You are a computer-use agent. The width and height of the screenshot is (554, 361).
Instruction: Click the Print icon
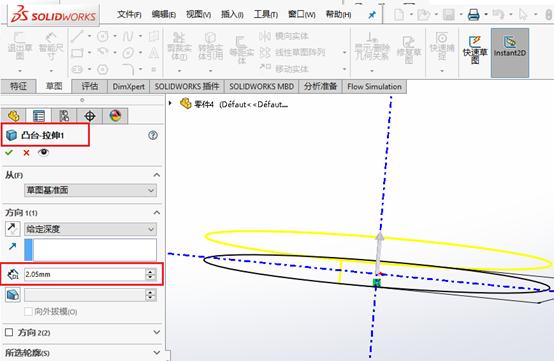[473, 14]
